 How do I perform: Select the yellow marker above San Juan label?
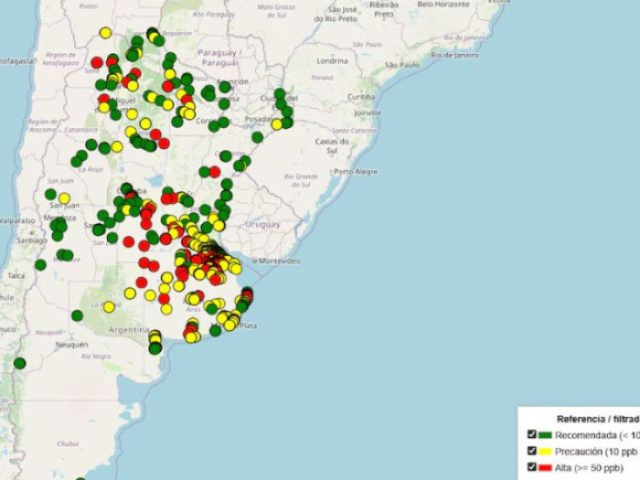(64, 198)
